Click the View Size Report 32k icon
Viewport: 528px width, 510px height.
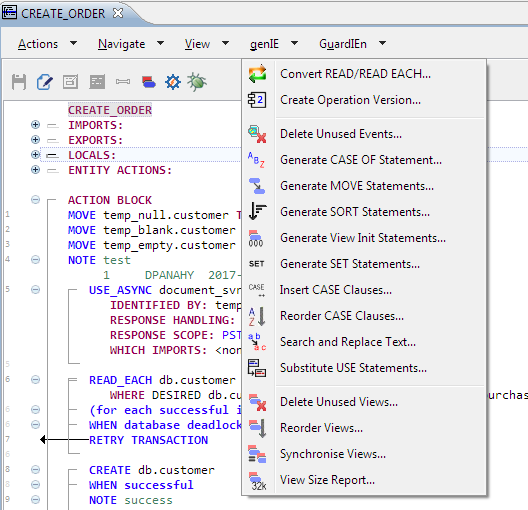(258, 481)
